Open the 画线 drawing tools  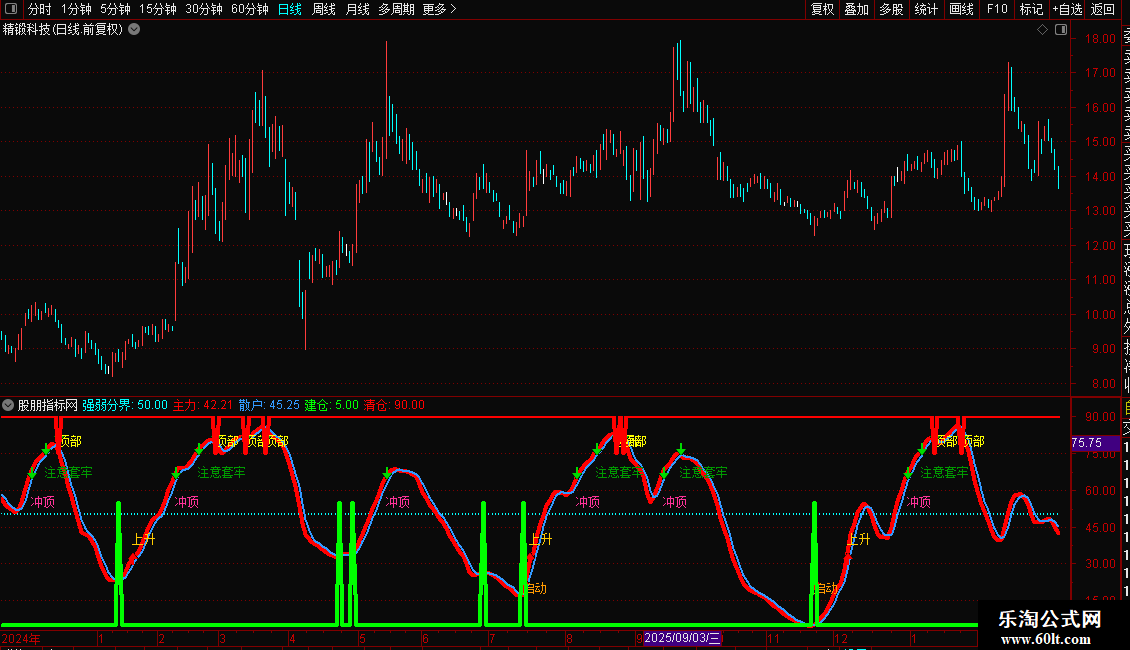tap(961, 9)
